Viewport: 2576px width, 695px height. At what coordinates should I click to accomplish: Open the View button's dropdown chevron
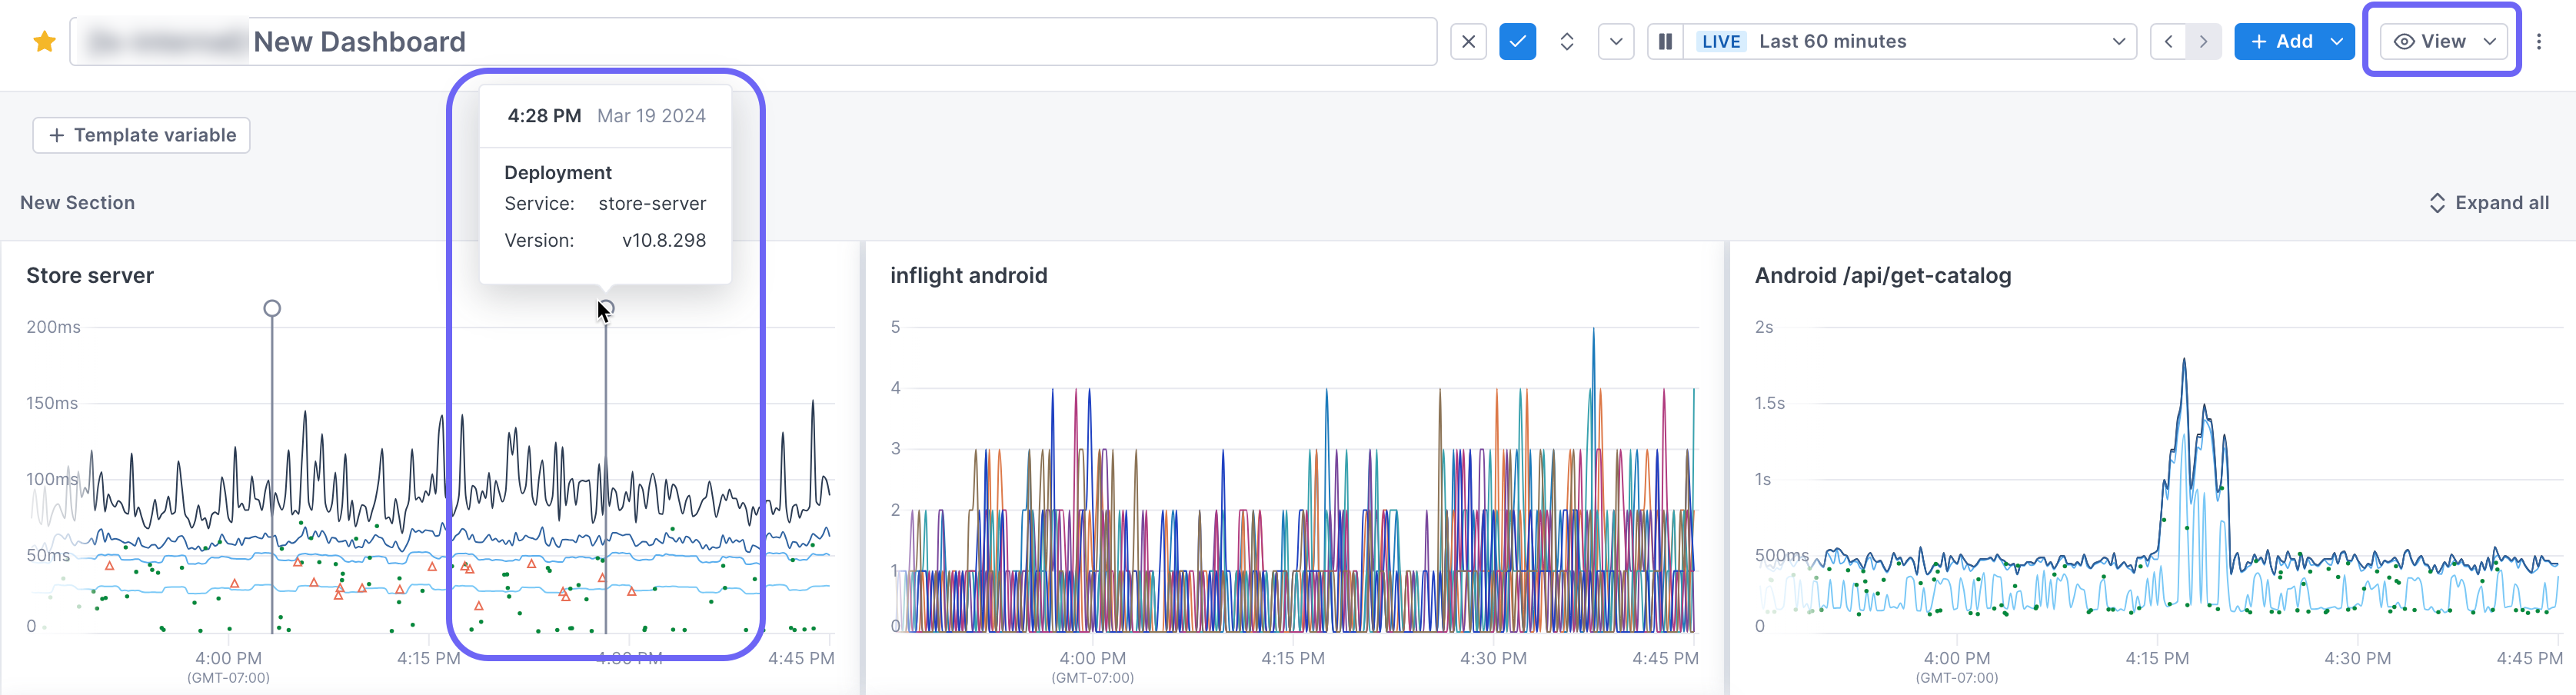click(x=2488, y=41)
